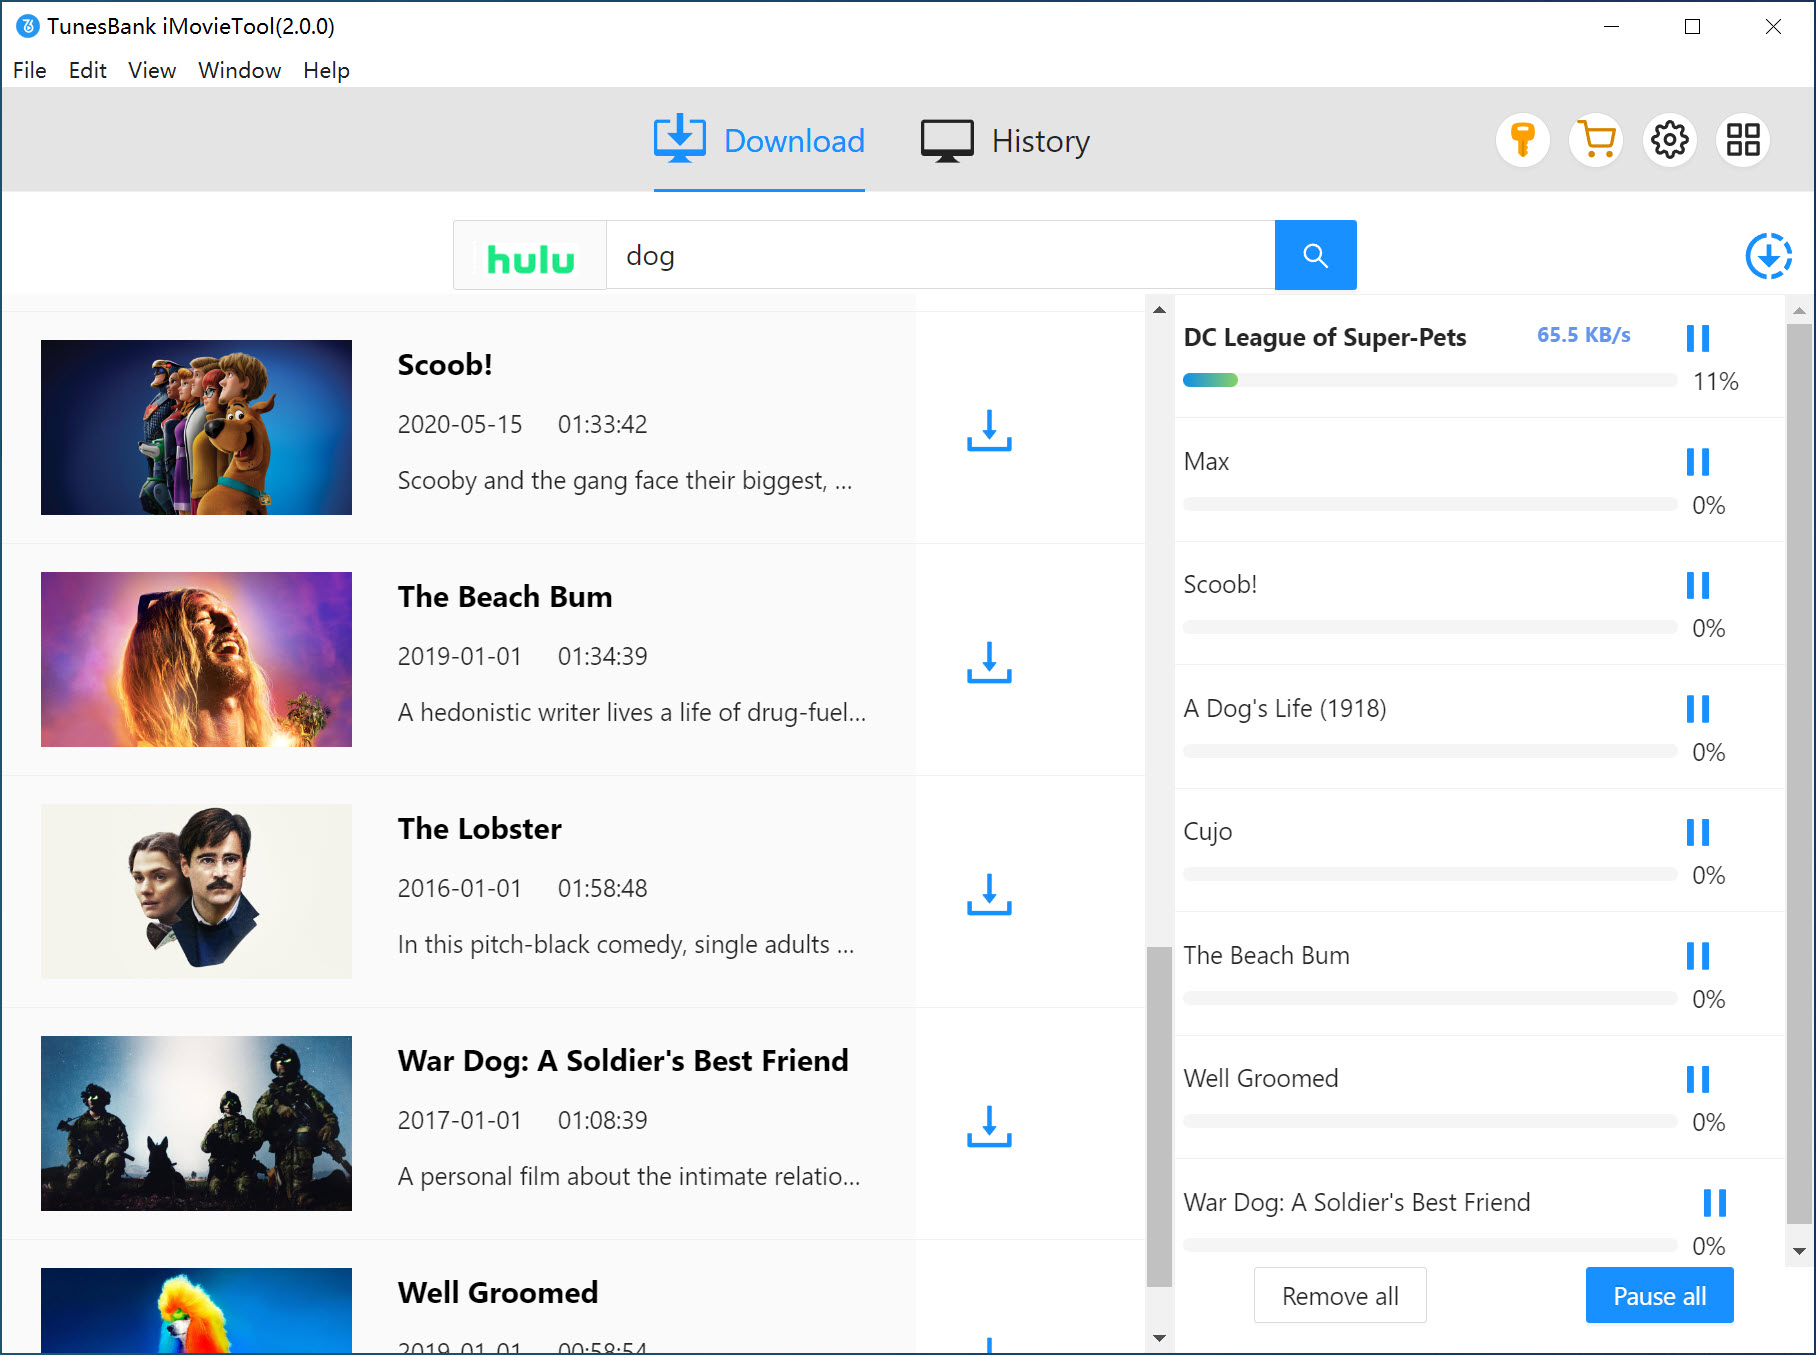Click description 'A hedonistic writer lives...'
The height and width of the screenshot is (1355, 1816).
pyautogui.click(x=632, y=713)
